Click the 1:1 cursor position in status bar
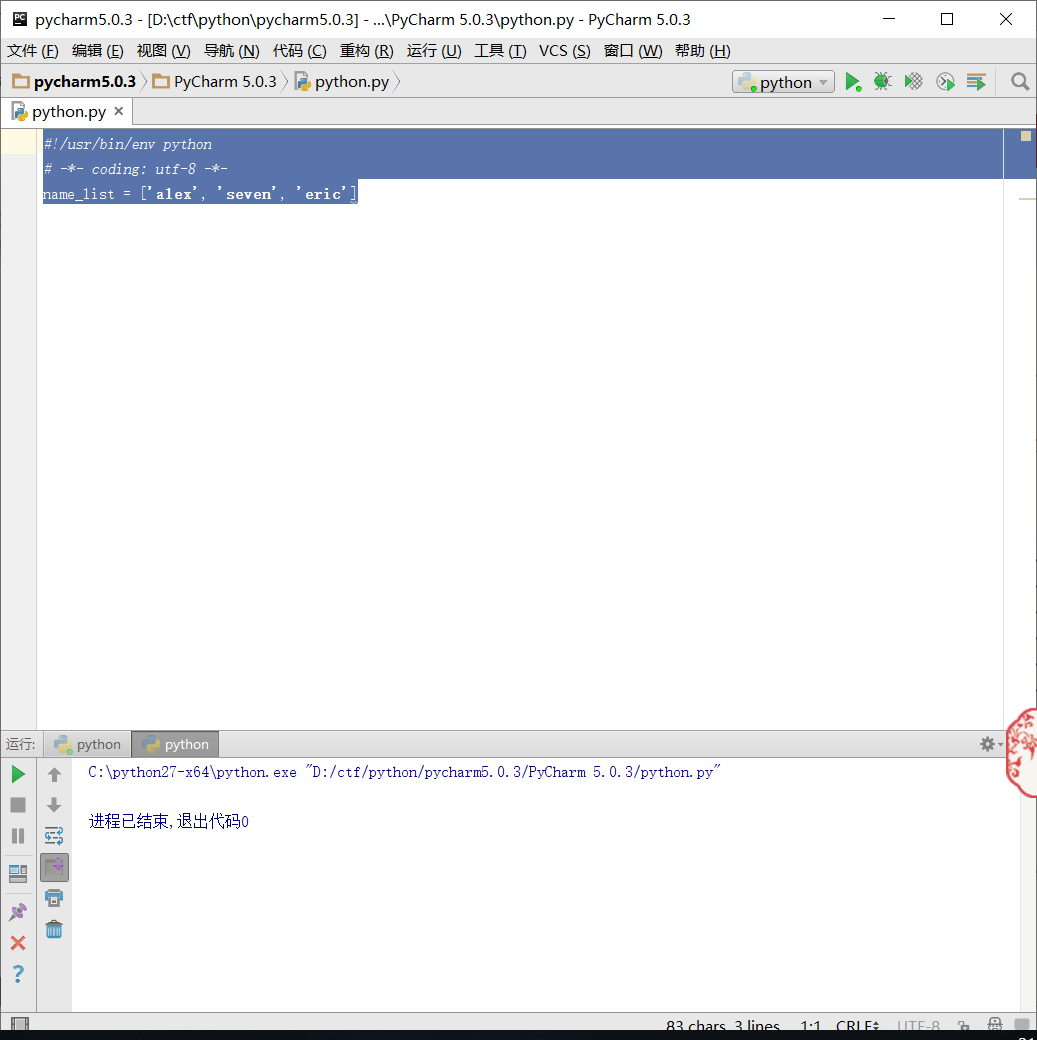Image resolution: width=1037 pixels, height=1040 pixels. click(810, 1025)
